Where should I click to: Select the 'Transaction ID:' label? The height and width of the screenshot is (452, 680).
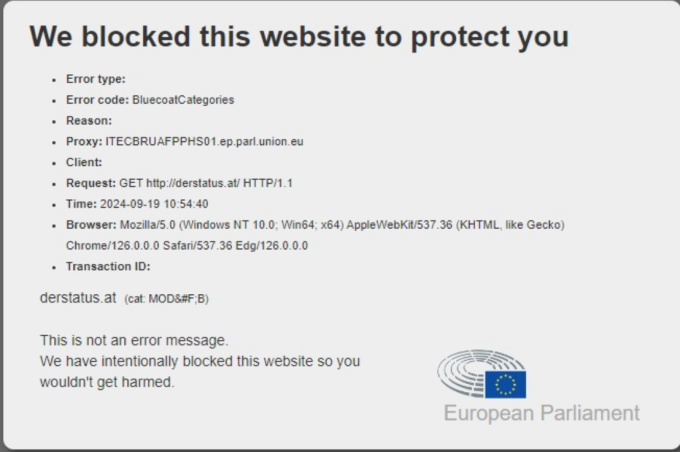coord(108,266)
